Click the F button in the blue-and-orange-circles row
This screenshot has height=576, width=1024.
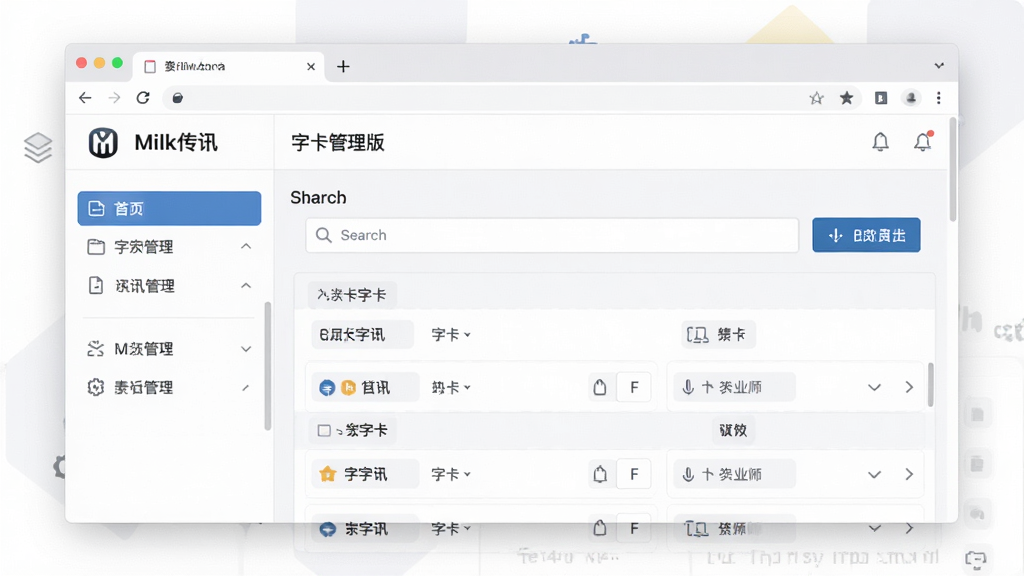click(x=633, y=387)
